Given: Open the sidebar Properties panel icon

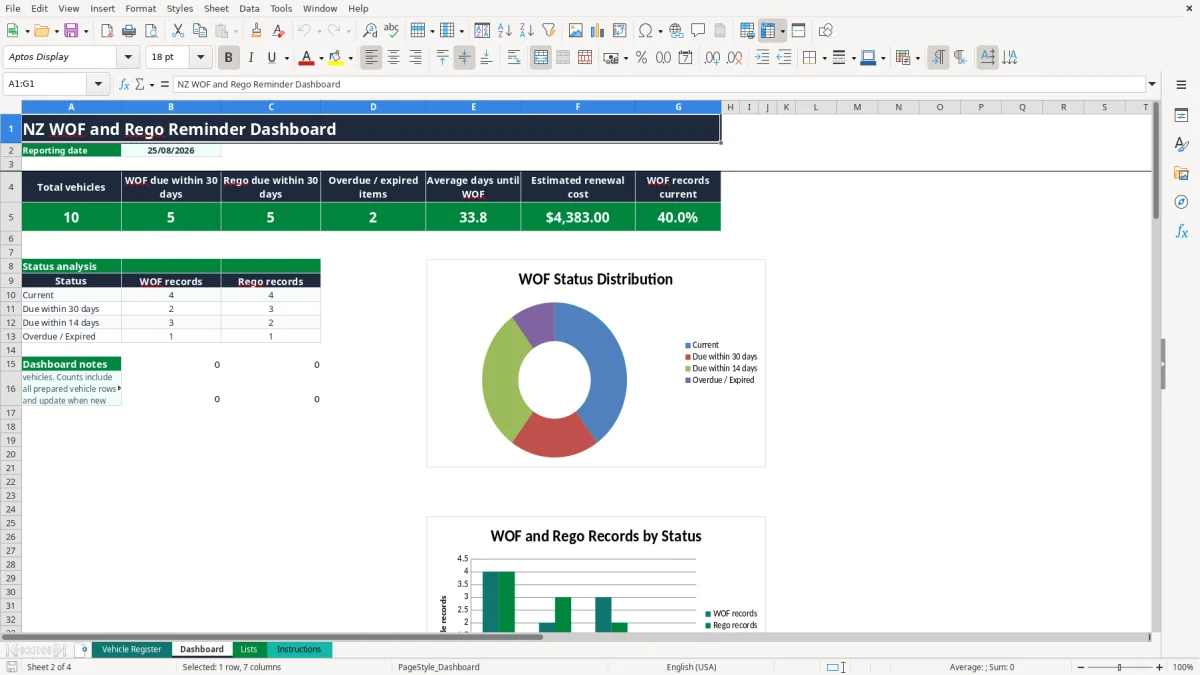Looking at the screenshot, I should coord(1181,115).
